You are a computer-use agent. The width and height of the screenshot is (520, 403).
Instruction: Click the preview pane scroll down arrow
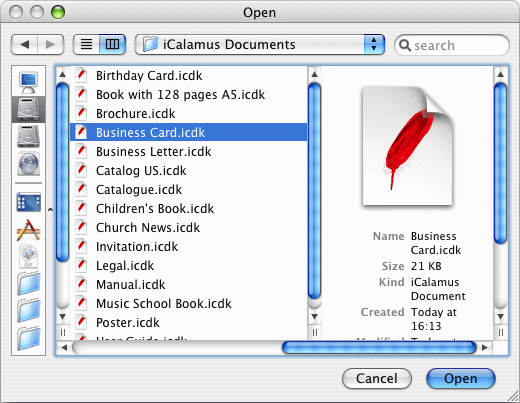pos(500,316)
